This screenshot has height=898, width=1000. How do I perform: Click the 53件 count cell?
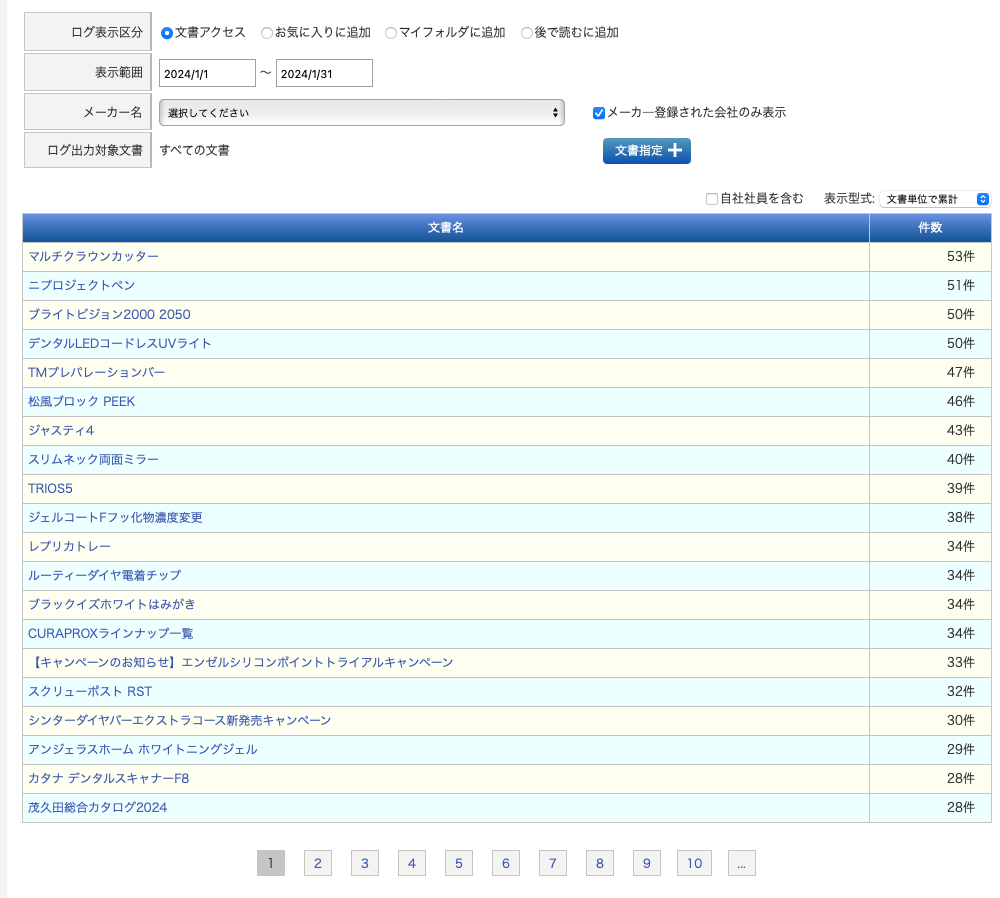930,256
